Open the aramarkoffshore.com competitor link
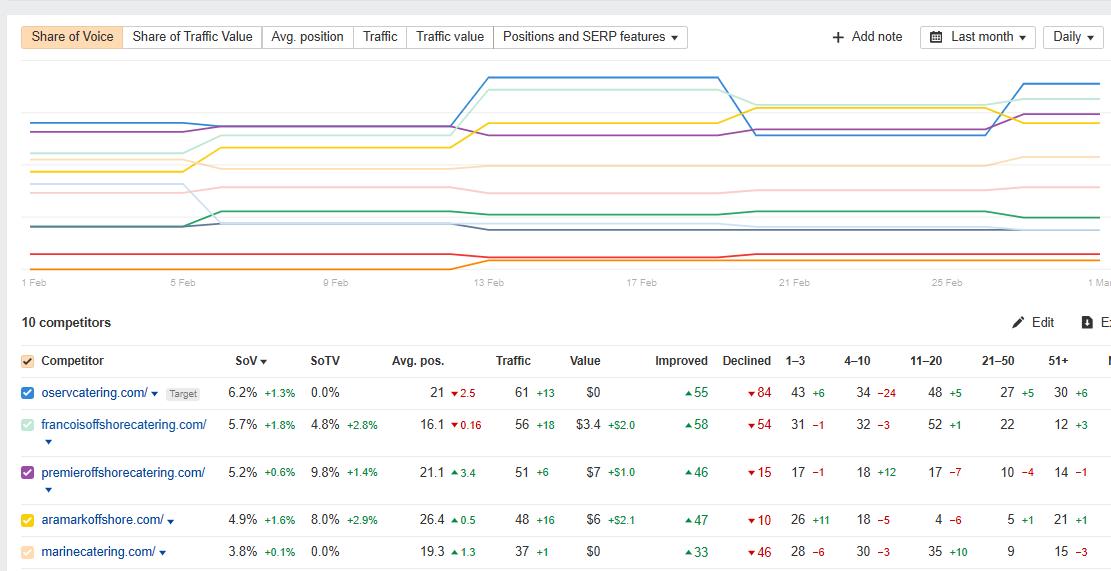1111x571 pixels. (x=102, y=520)
